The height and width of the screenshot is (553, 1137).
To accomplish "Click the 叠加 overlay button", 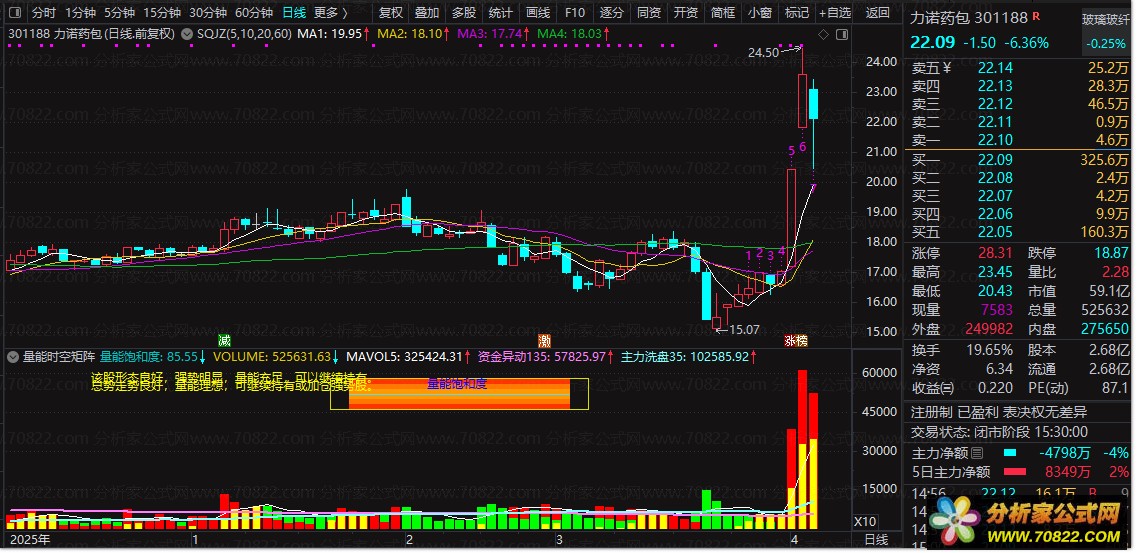I will point(427,12).
